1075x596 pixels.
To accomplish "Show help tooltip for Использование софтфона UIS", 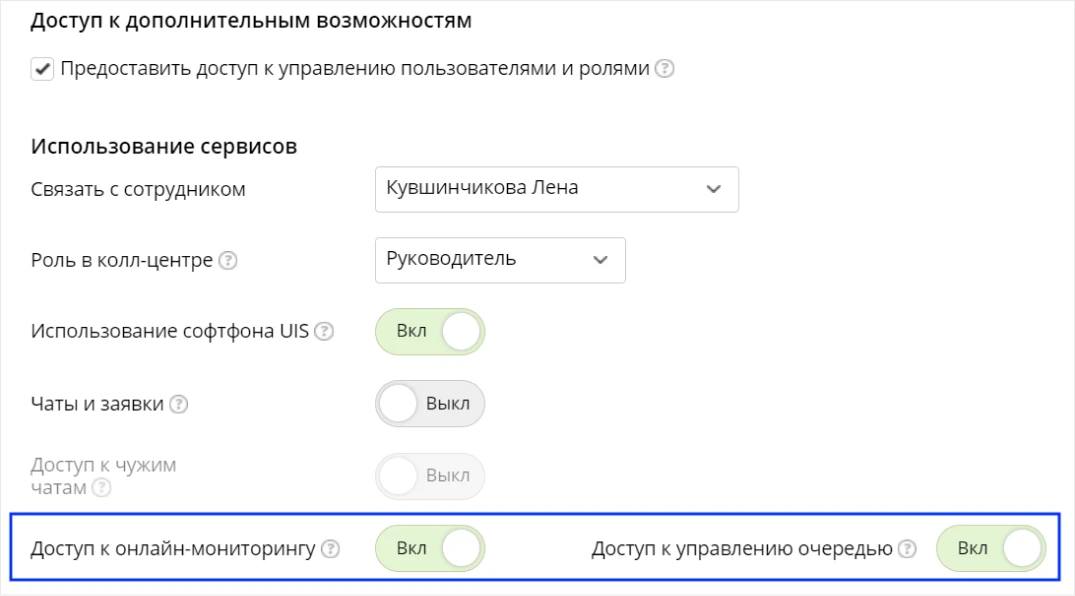I will click(x=324, y=331).
